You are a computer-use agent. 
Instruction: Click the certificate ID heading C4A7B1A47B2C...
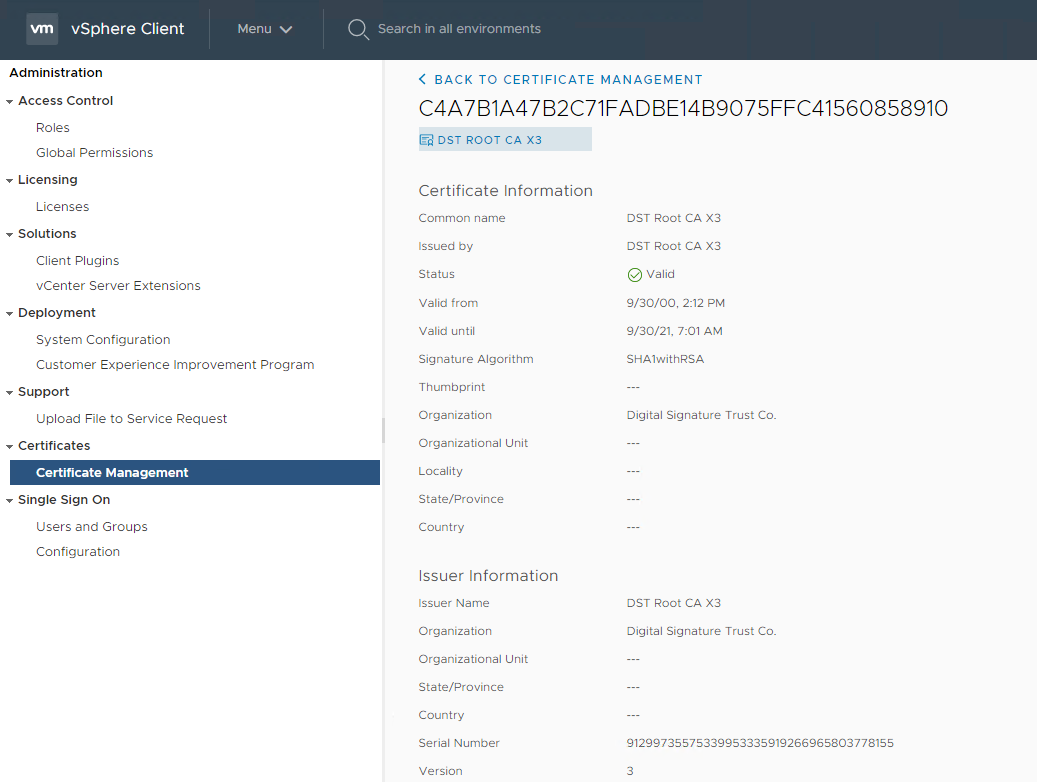click(683, 109)
